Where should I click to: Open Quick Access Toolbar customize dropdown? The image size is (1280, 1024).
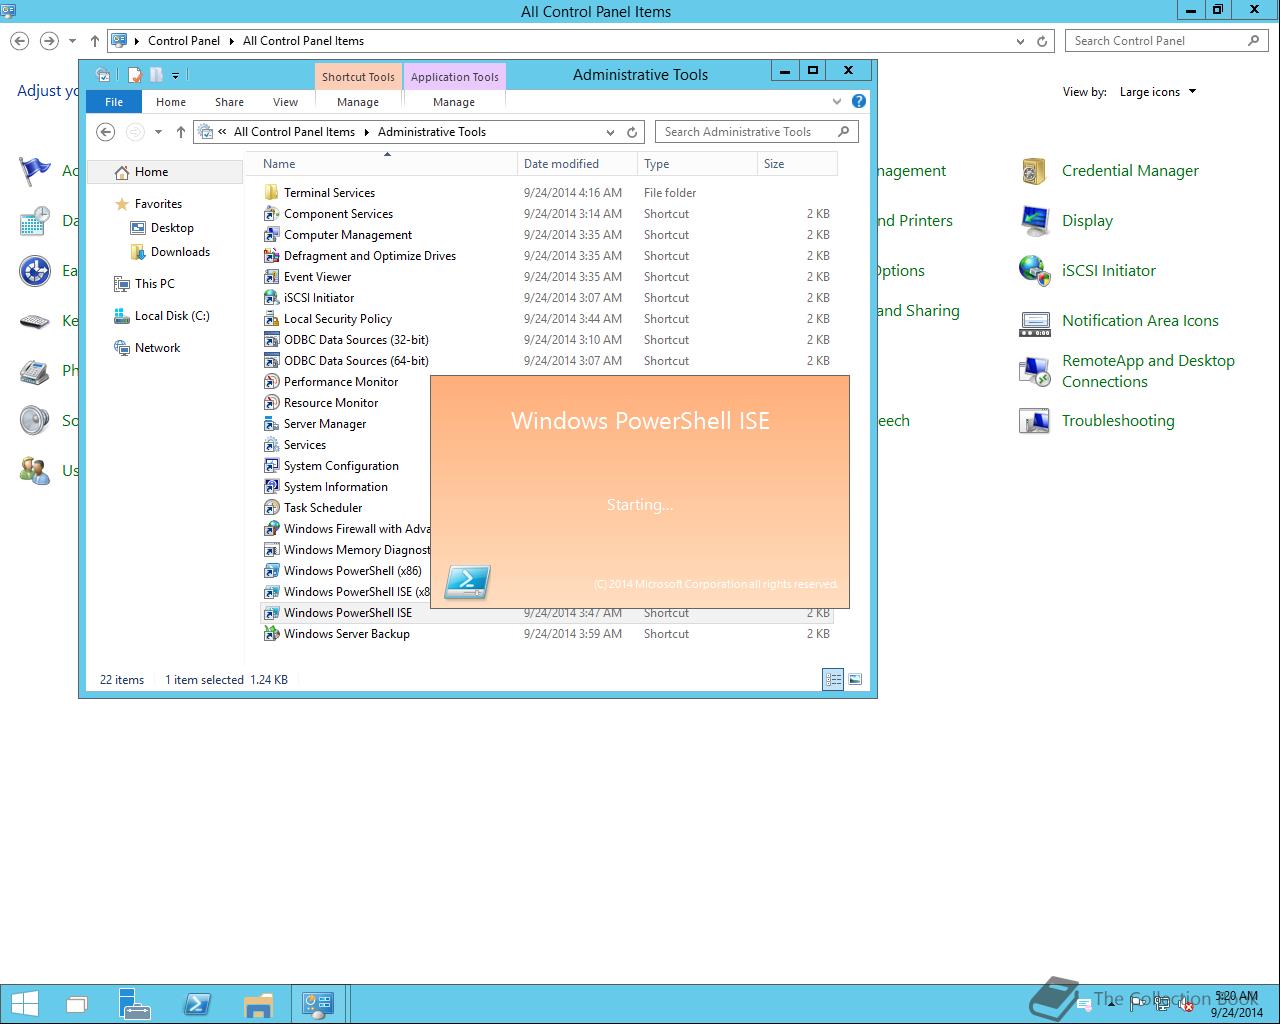click(x=175, y=75)
